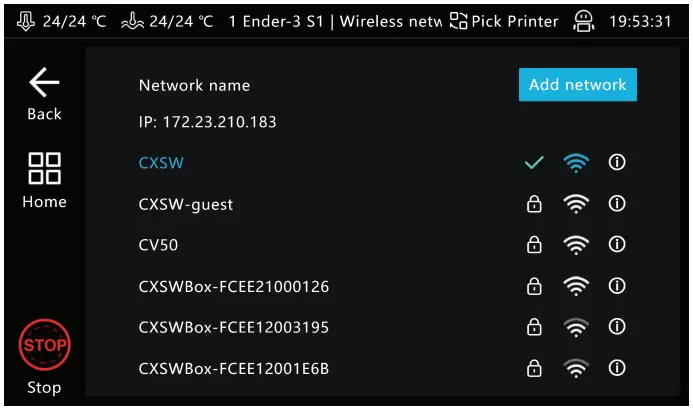This screenshot has height=410, width=693.
Task: Select the connected CXSW network
Action: tap(161, 162)
